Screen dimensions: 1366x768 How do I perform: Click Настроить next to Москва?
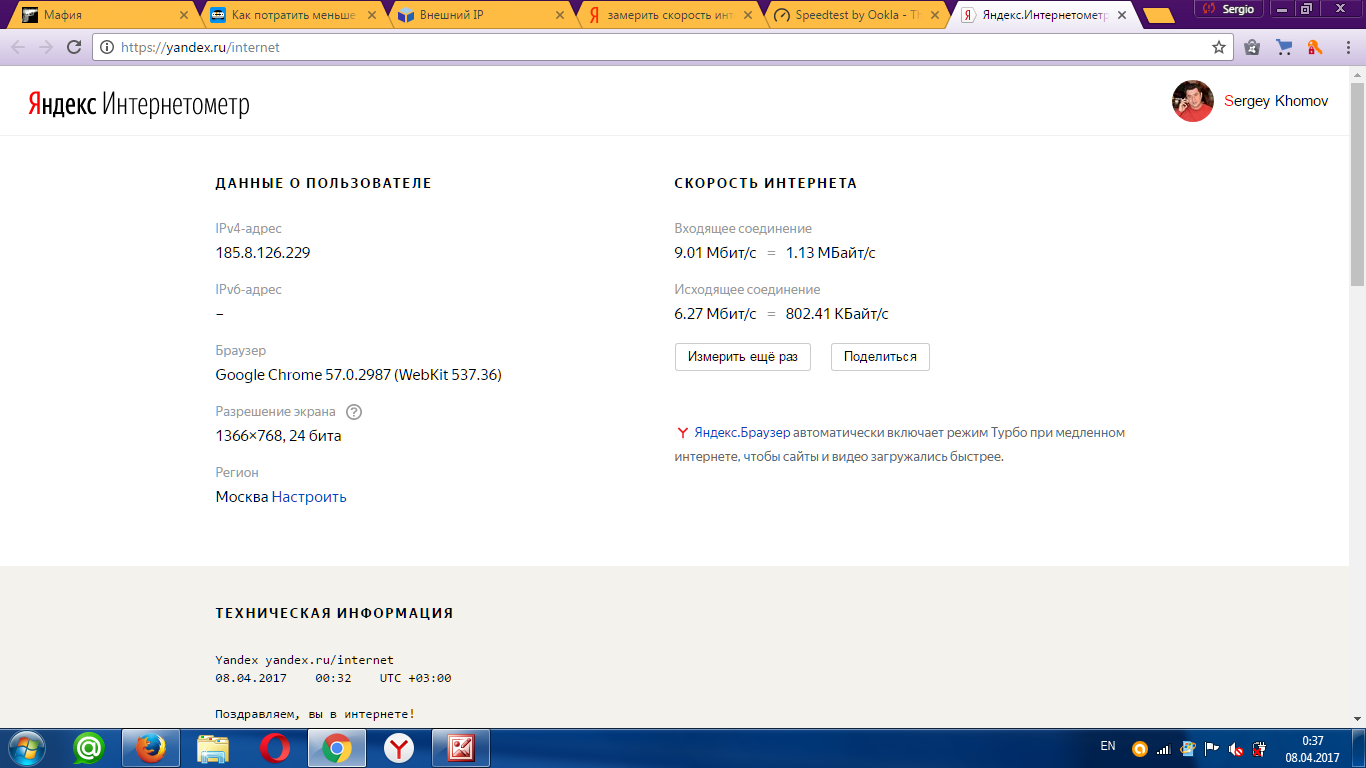click(x=309, y=497)
